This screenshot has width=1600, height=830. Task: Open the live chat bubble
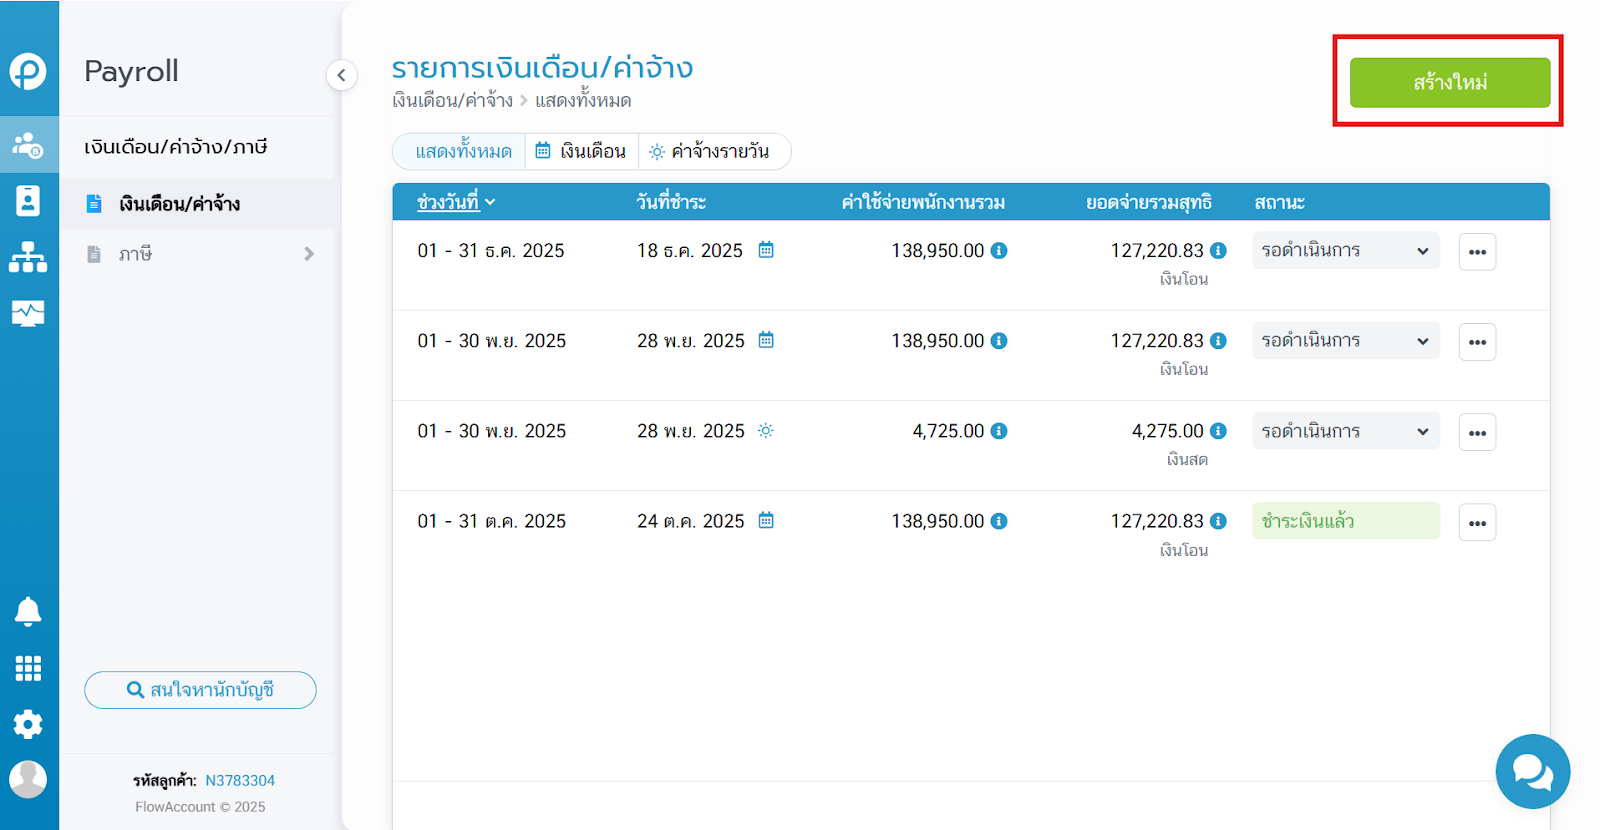[1532, 771]
